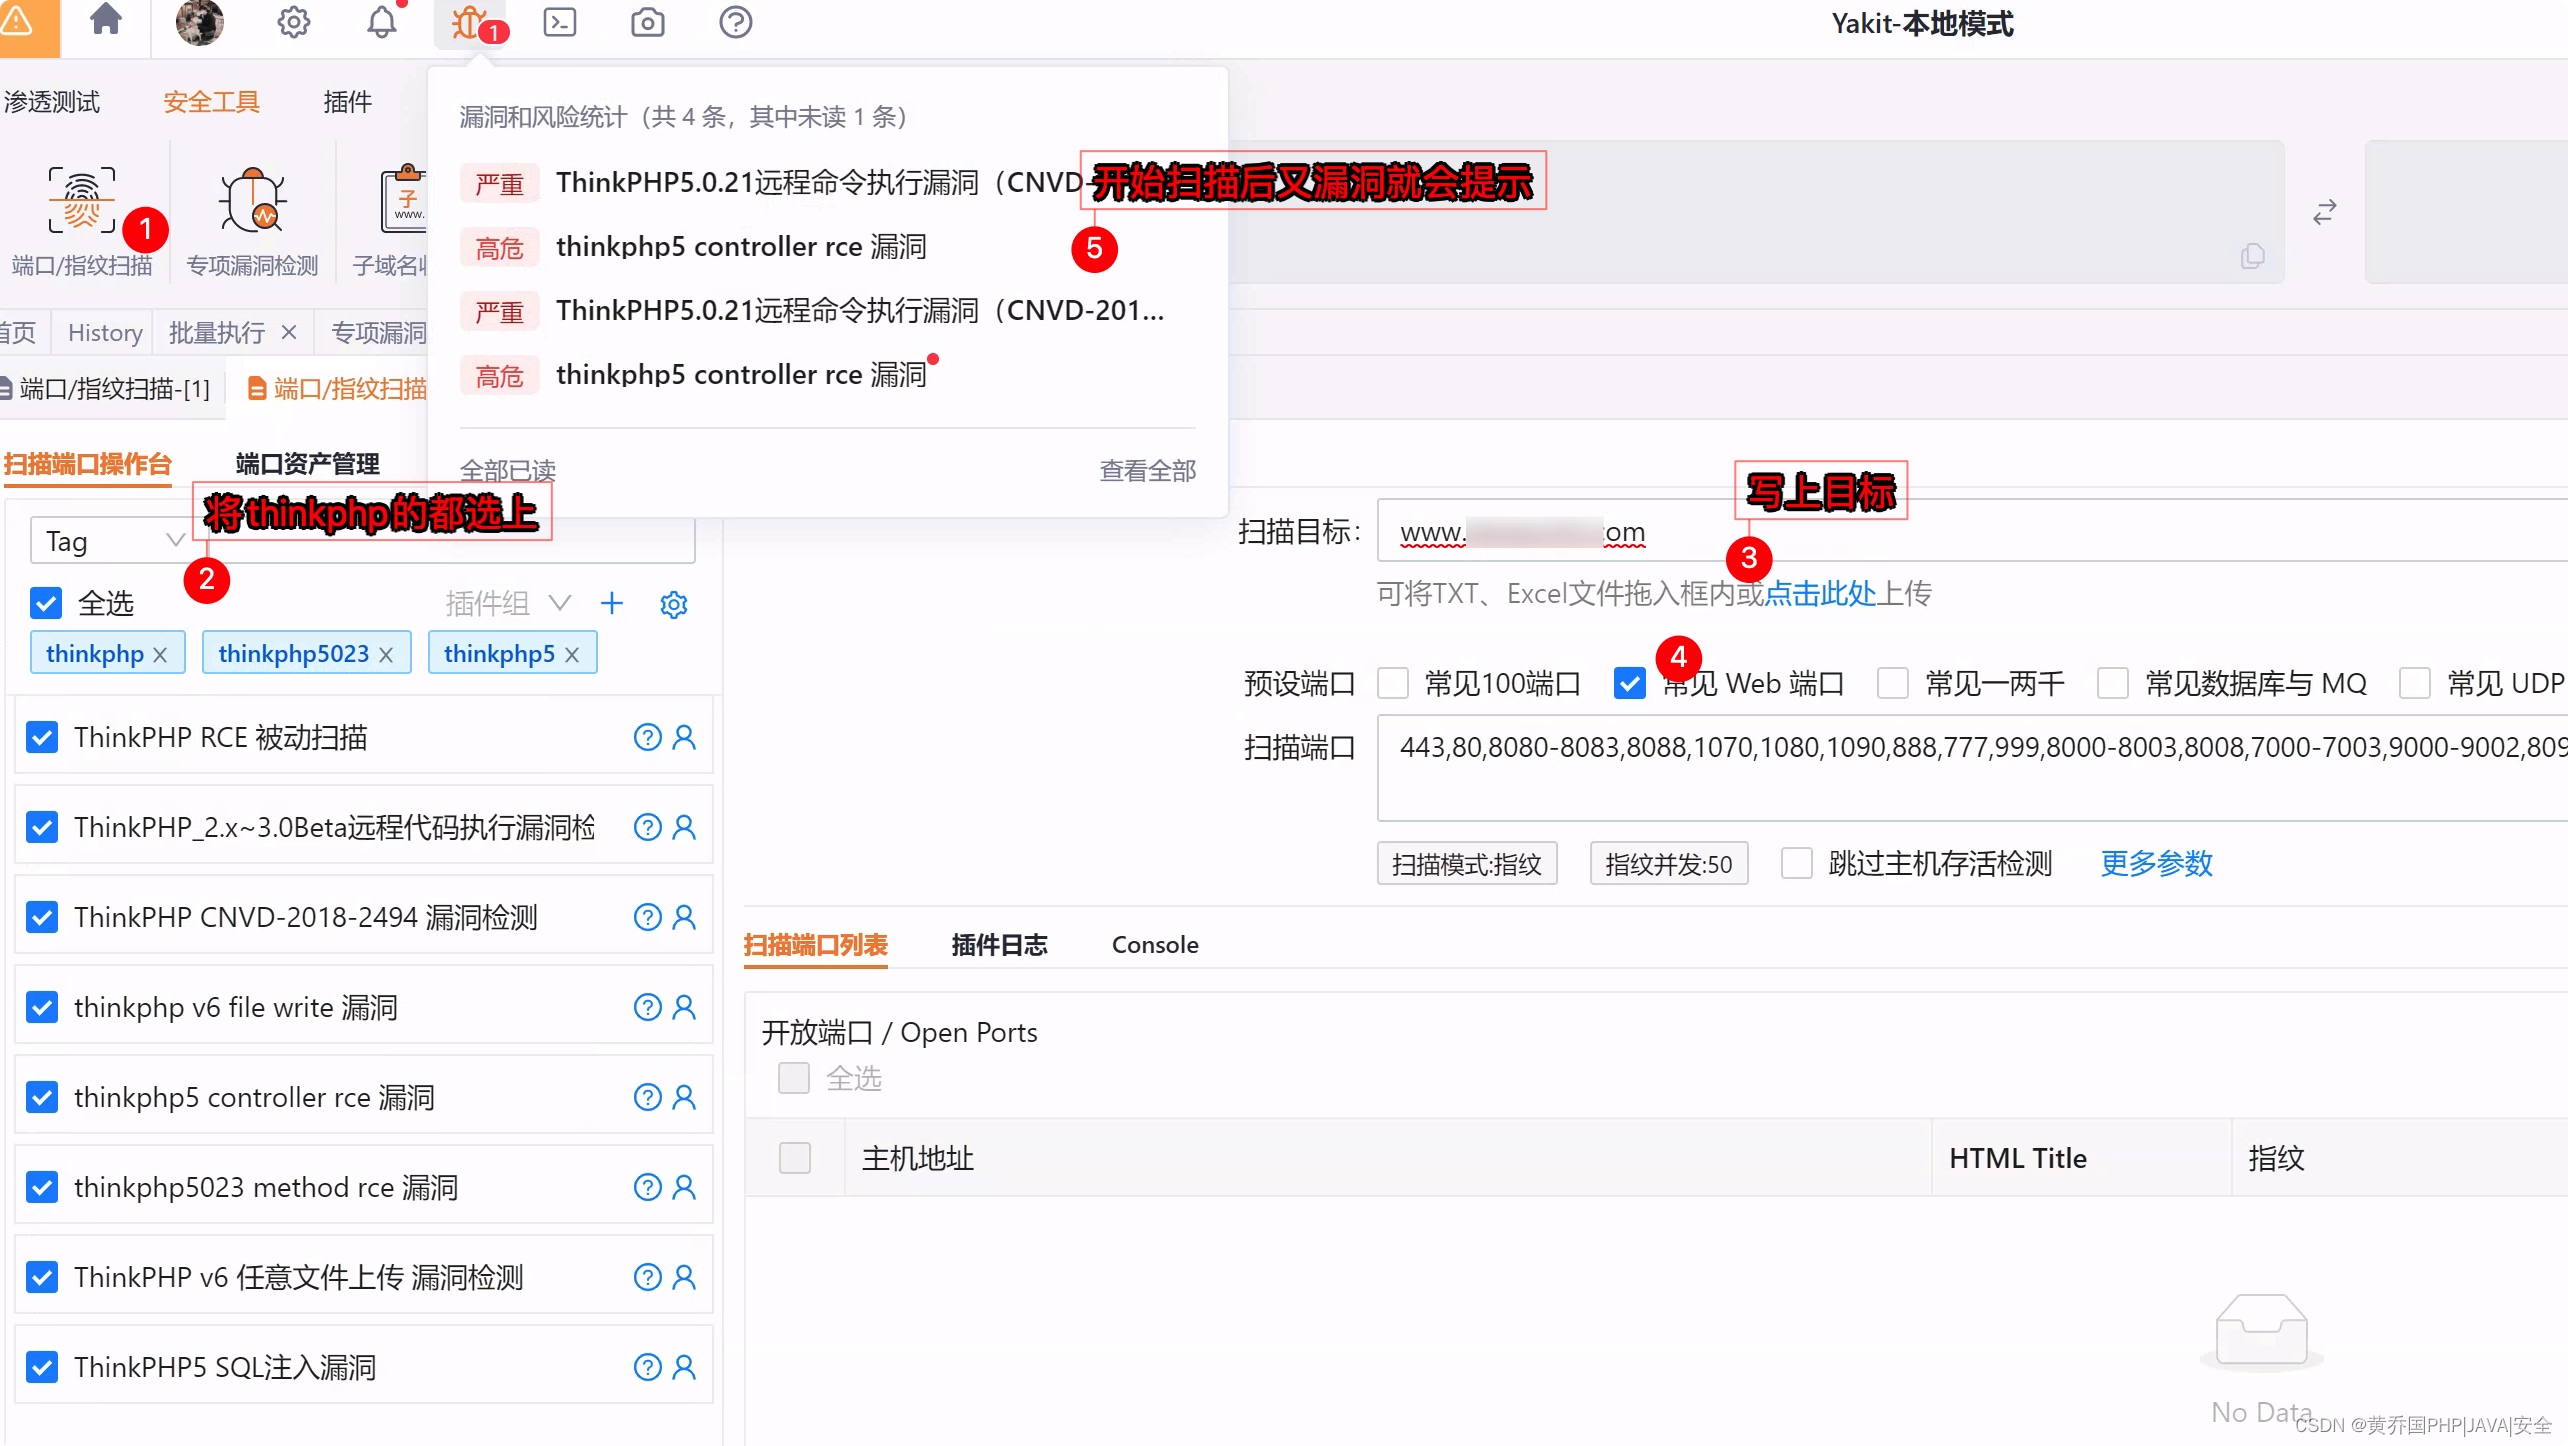
Task: Click the 扫描端口 text area
Action: [x=1970, y=768]
